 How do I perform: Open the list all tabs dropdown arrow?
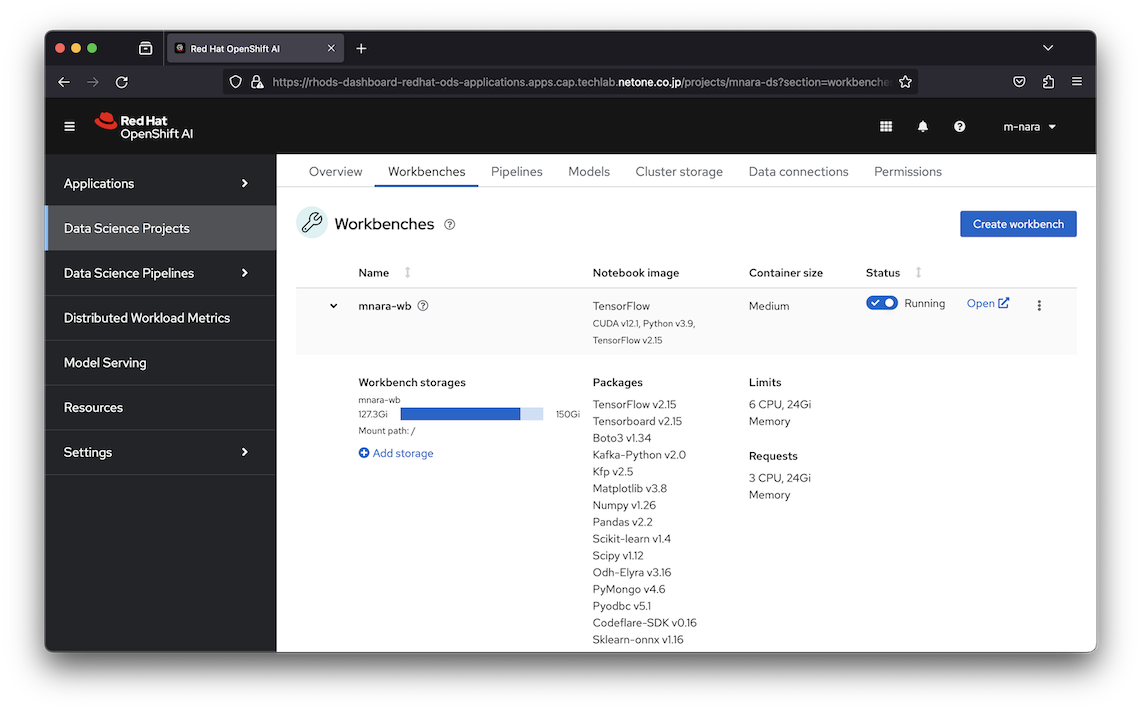click(1048, 48)
